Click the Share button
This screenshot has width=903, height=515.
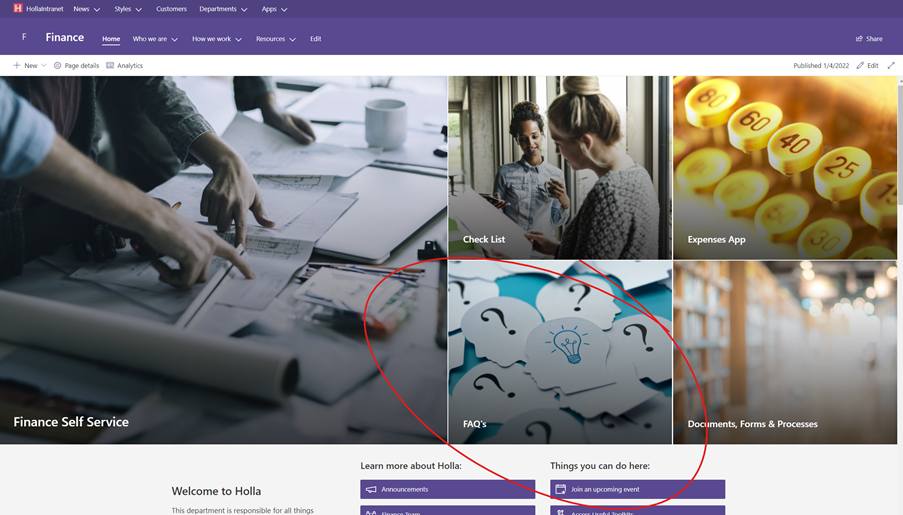pos(869,39)
